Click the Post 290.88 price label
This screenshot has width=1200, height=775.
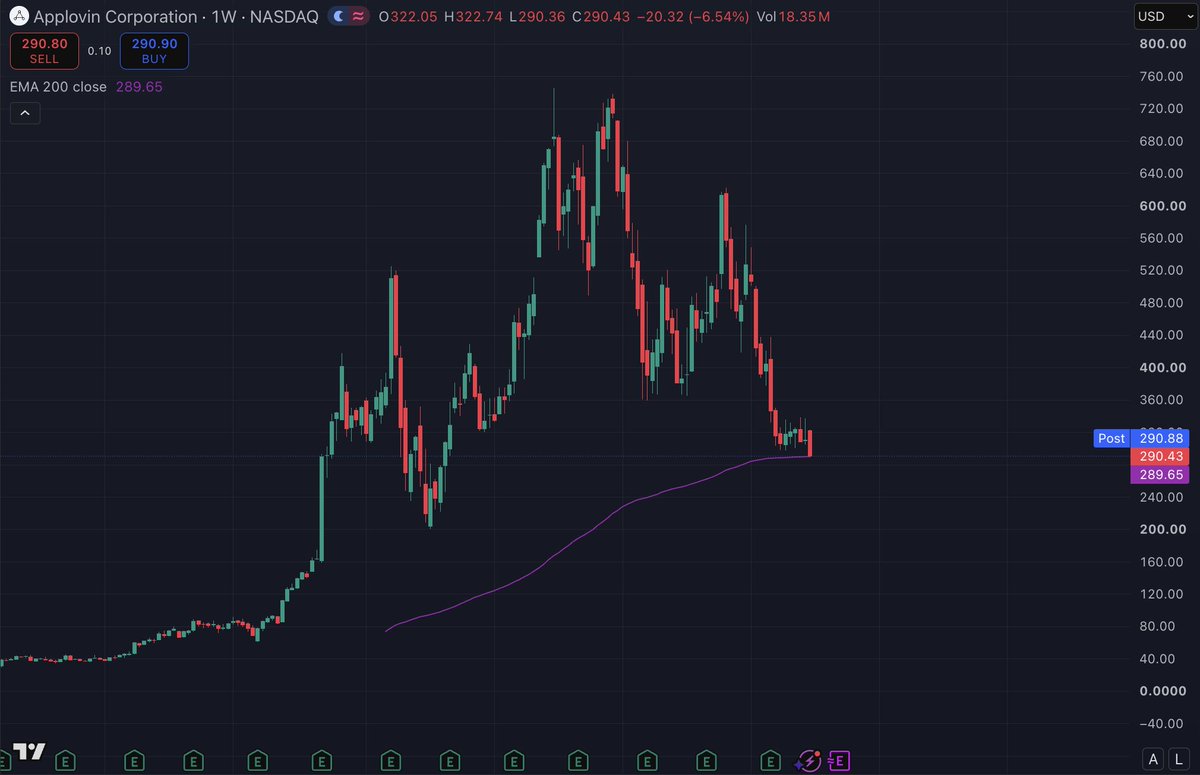point(1142,438)
